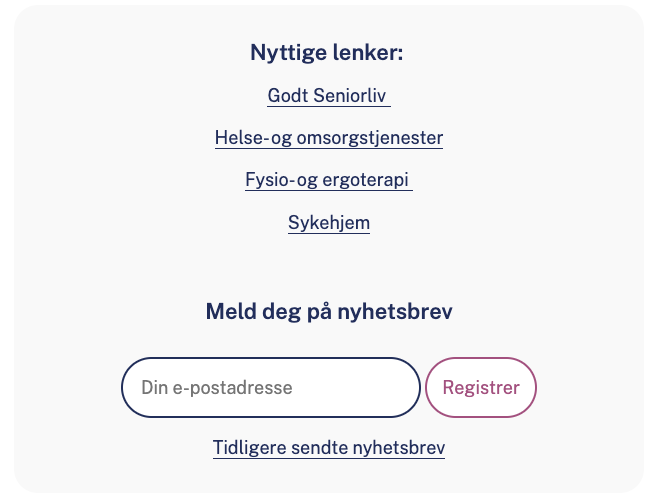The image size is (657, 500).
Task: Visit the Sykehjem link
Action: 328,223
